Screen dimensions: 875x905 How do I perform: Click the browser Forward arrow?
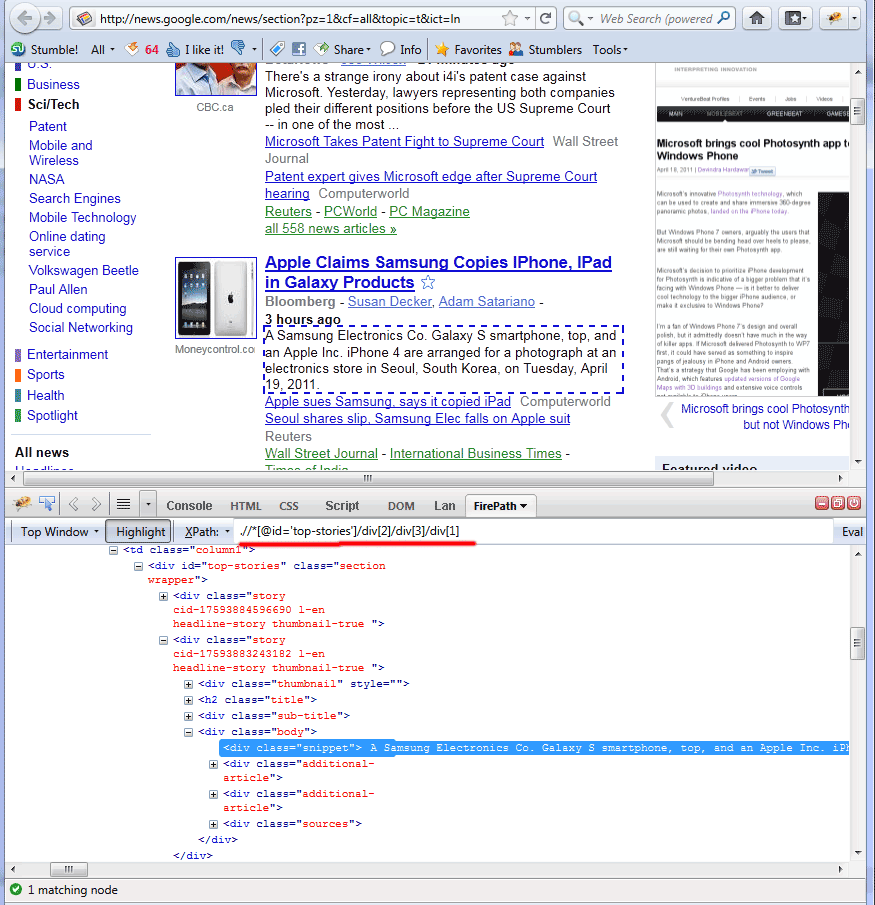50,18
